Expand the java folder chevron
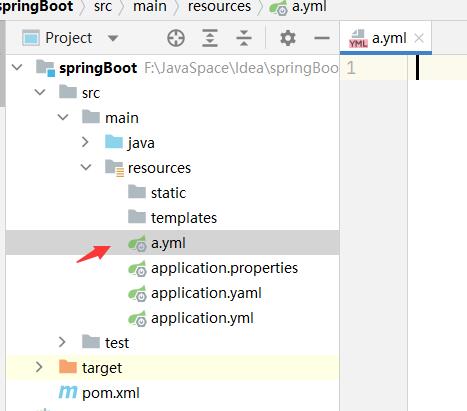 click(x=85, y=142)
